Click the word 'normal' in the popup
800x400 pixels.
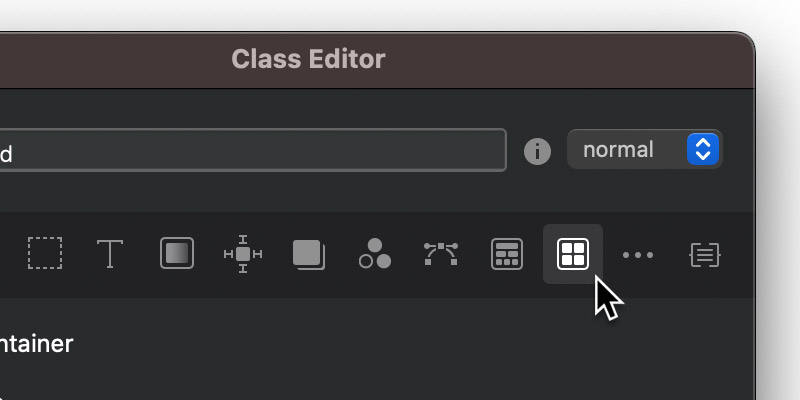pos(618,150)
